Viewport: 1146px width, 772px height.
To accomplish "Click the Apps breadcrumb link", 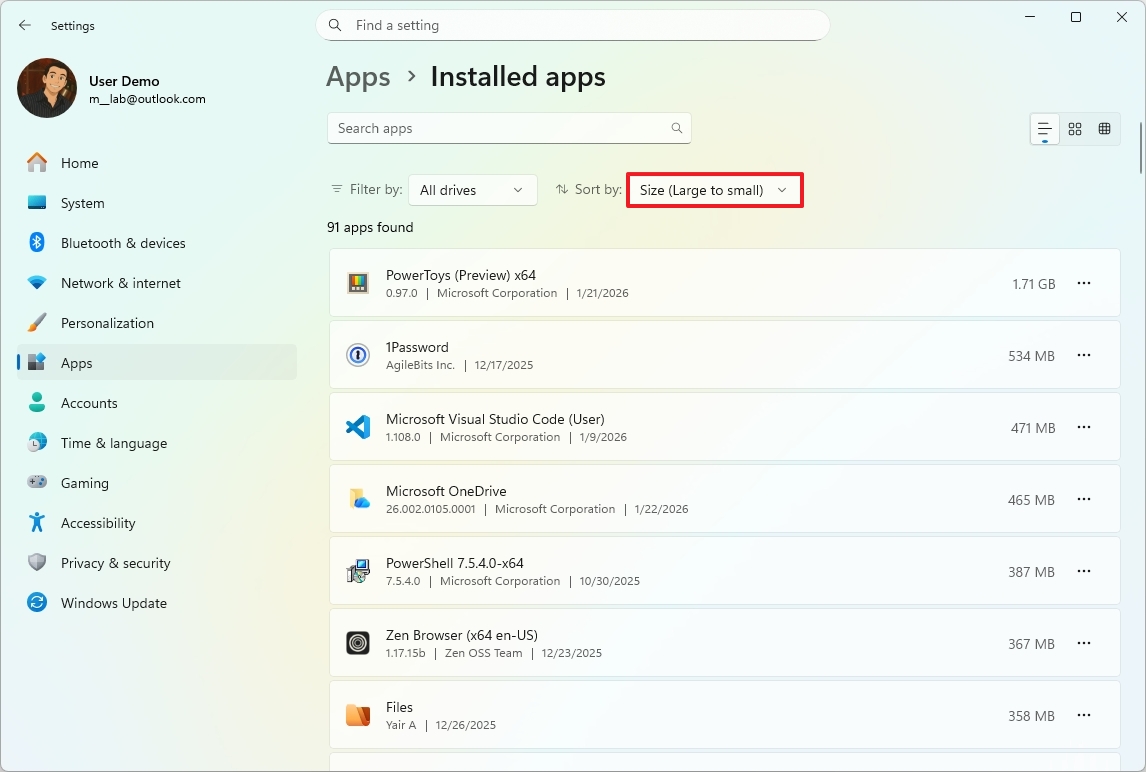I will (358, 77).
